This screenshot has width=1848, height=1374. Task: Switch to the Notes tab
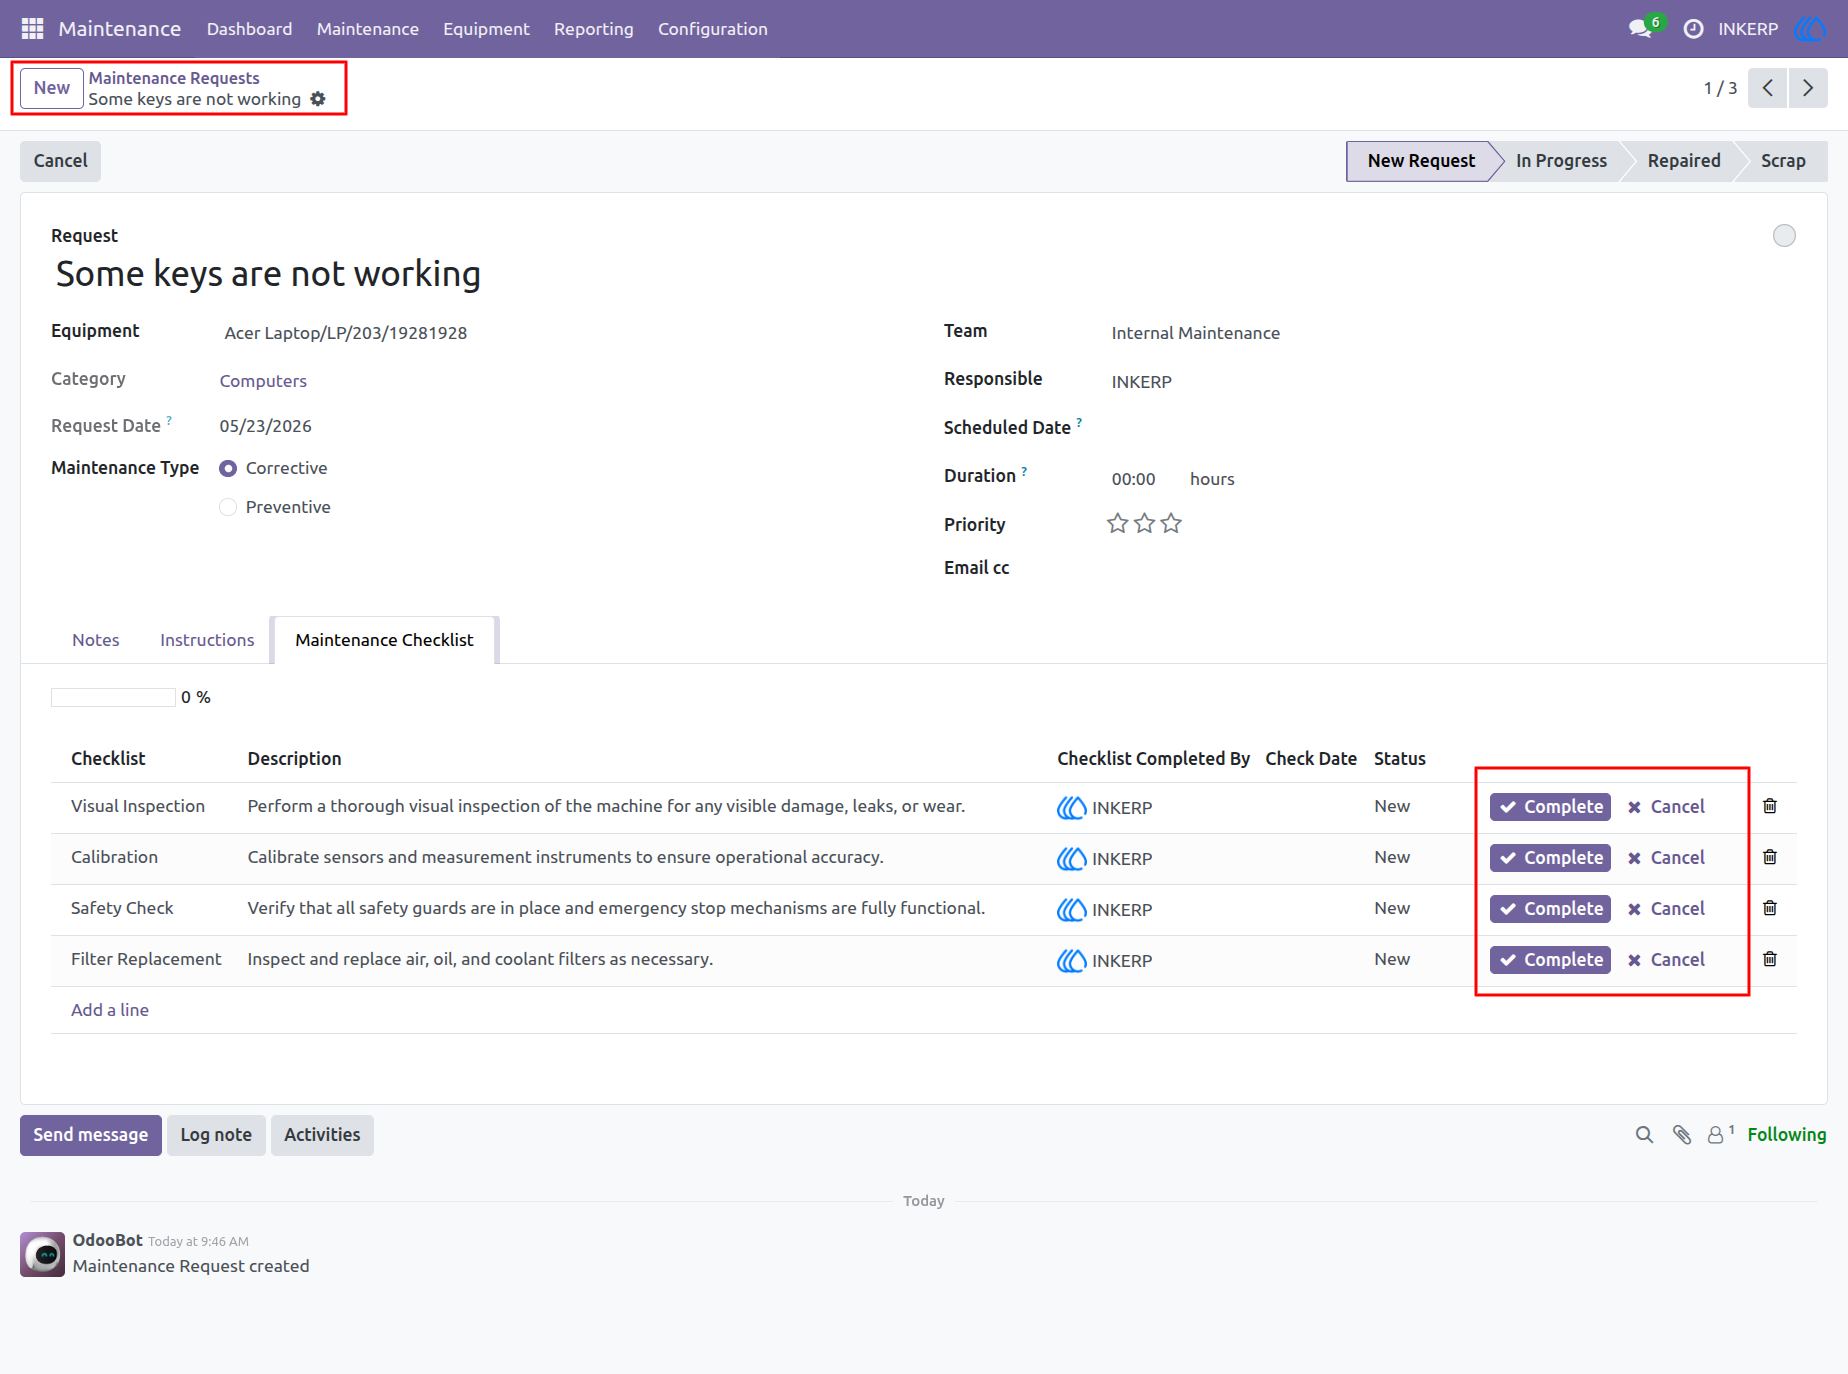[96, 640]
